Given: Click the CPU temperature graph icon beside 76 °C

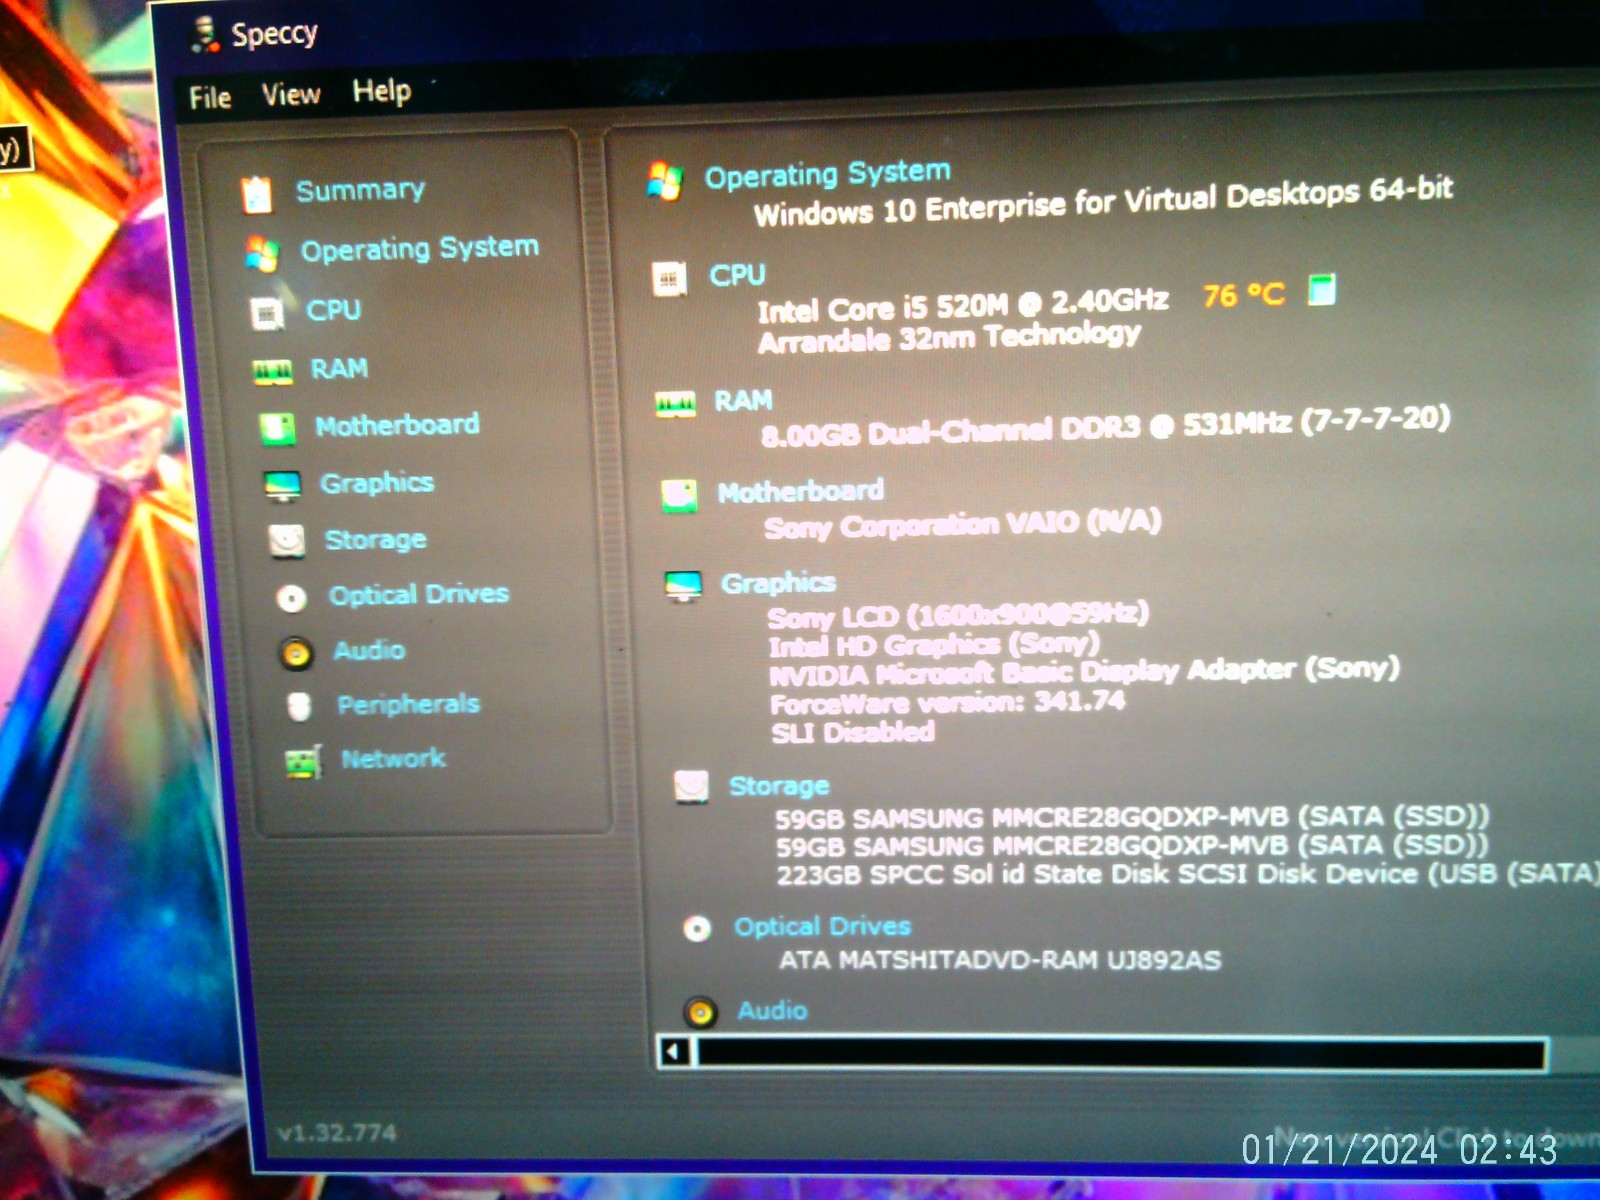Looking at the screenshot, I should click(1322, 290).
